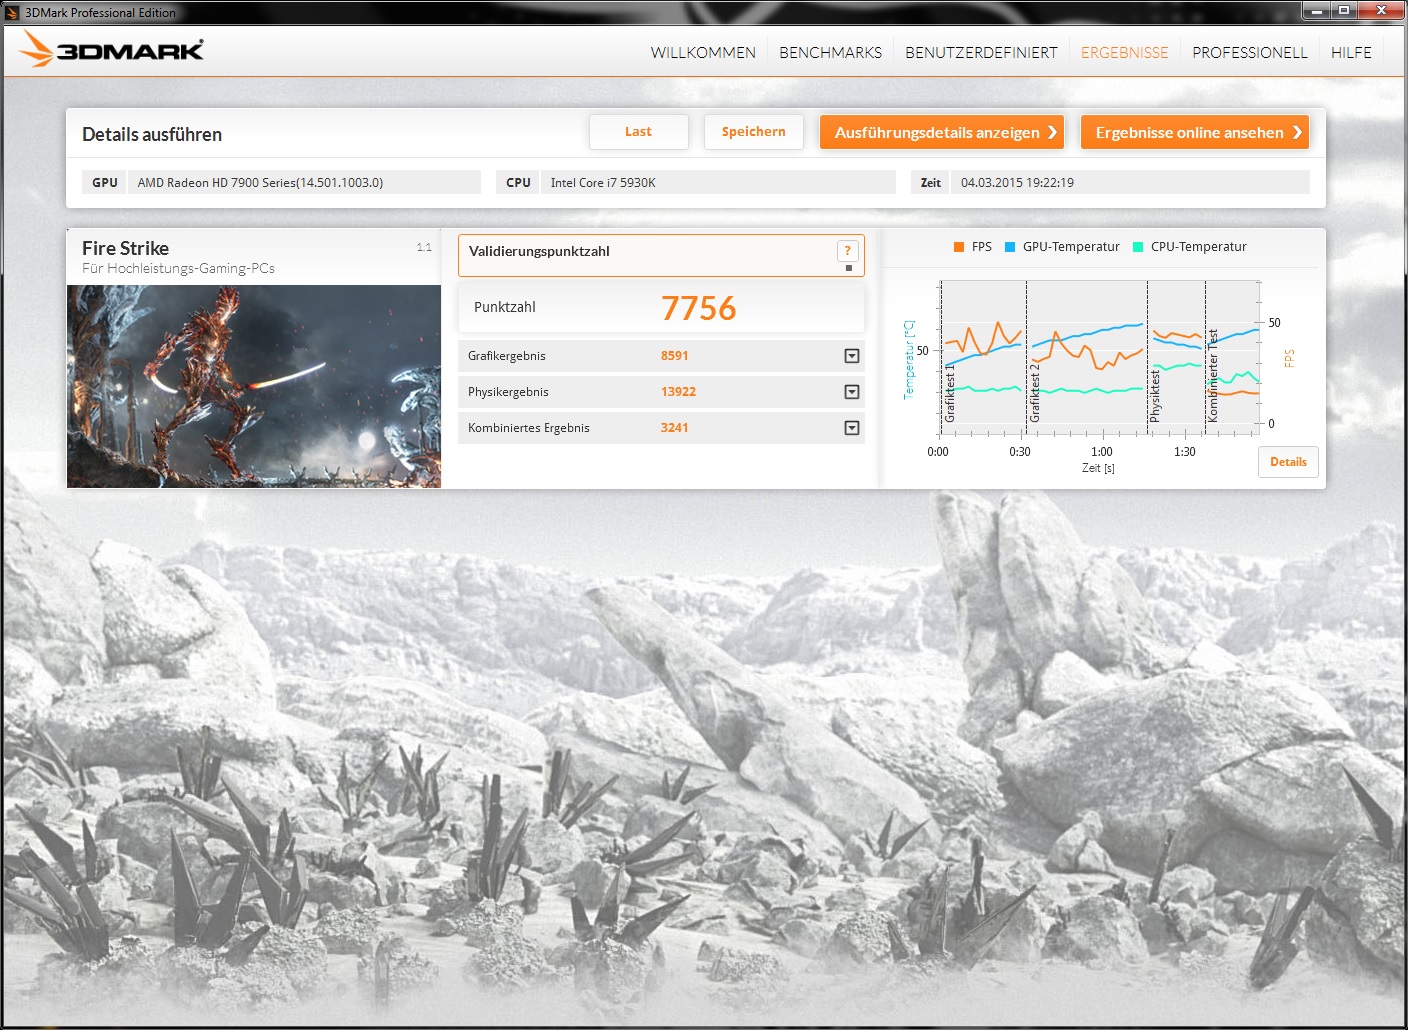The image size is (1408, 1030).
Task: Go to the BENUTZERDEFINIERT tab
Action: coord(981,53)
